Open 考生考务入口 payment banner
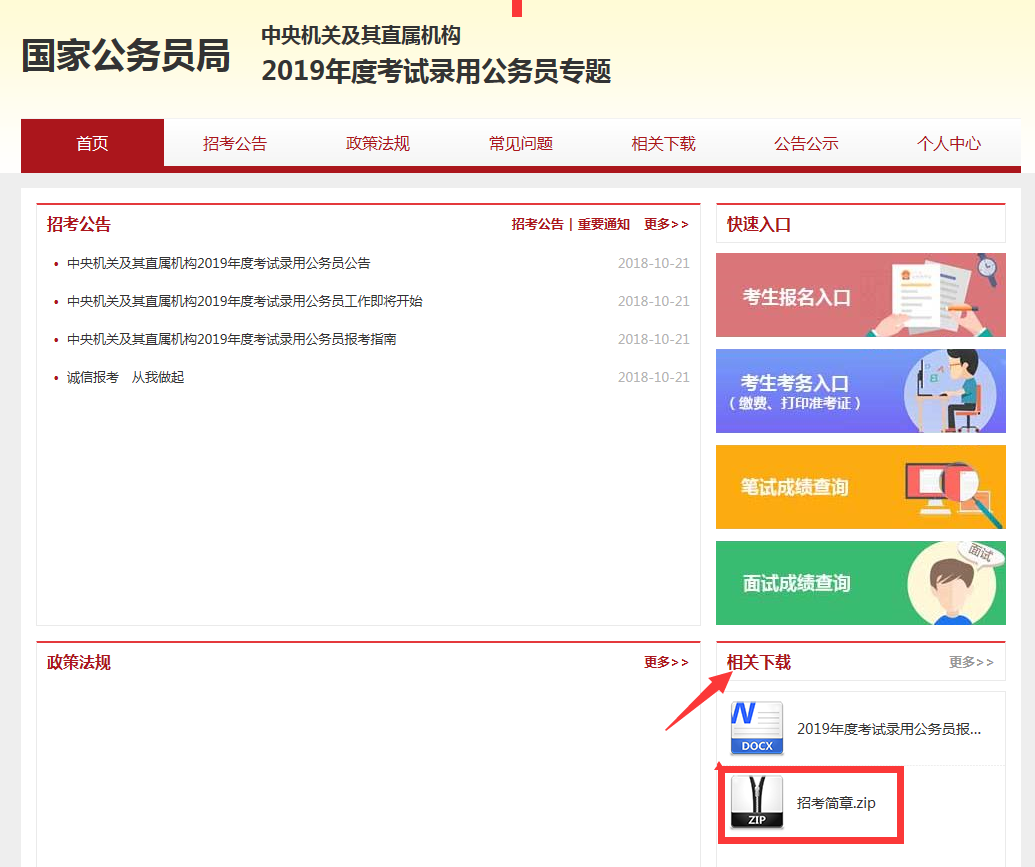This screenshot has height=867, width=1035. coord(860,391)
